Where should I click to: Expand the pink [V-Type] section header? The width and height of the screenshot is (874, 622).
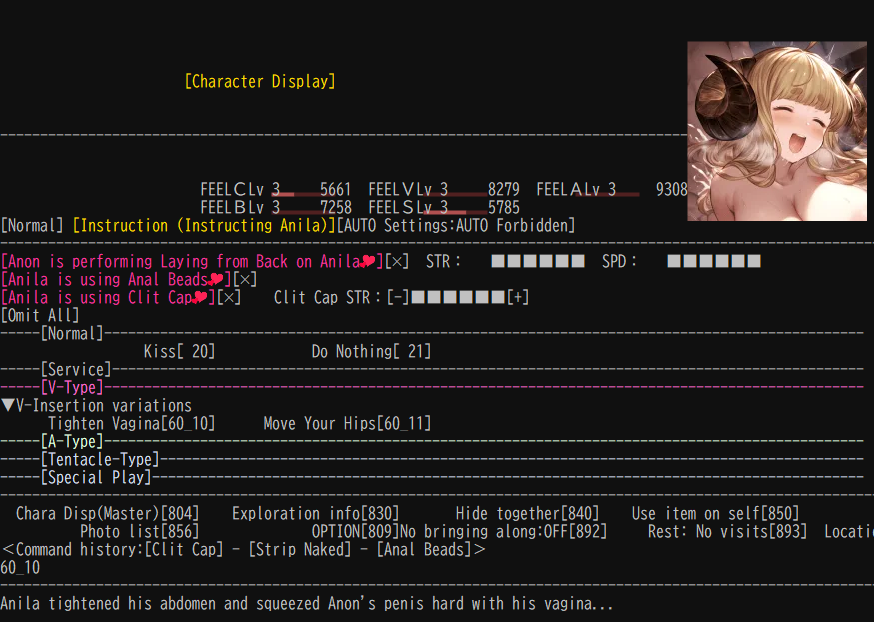pyautogui.click(x=72, y=387)
